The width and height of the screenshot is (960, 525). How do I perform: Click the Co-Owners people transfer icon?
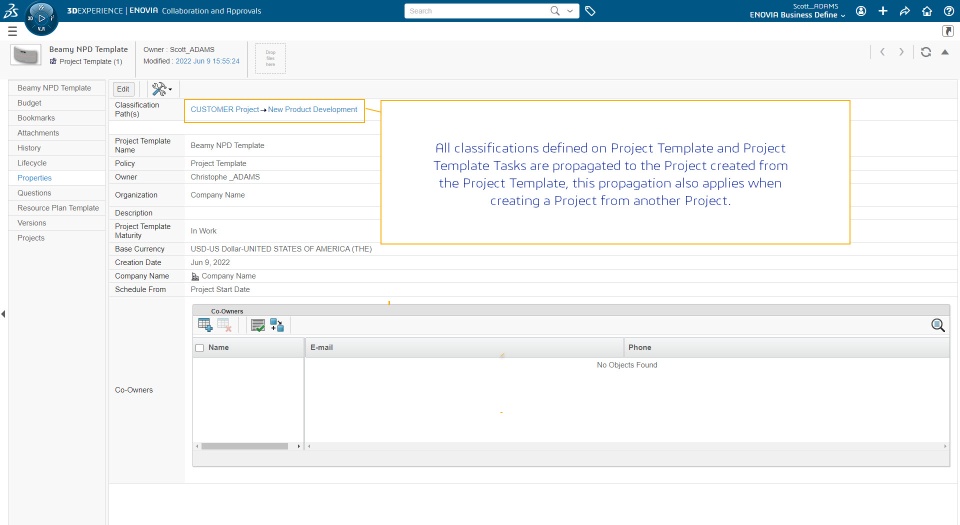point(277,325)
